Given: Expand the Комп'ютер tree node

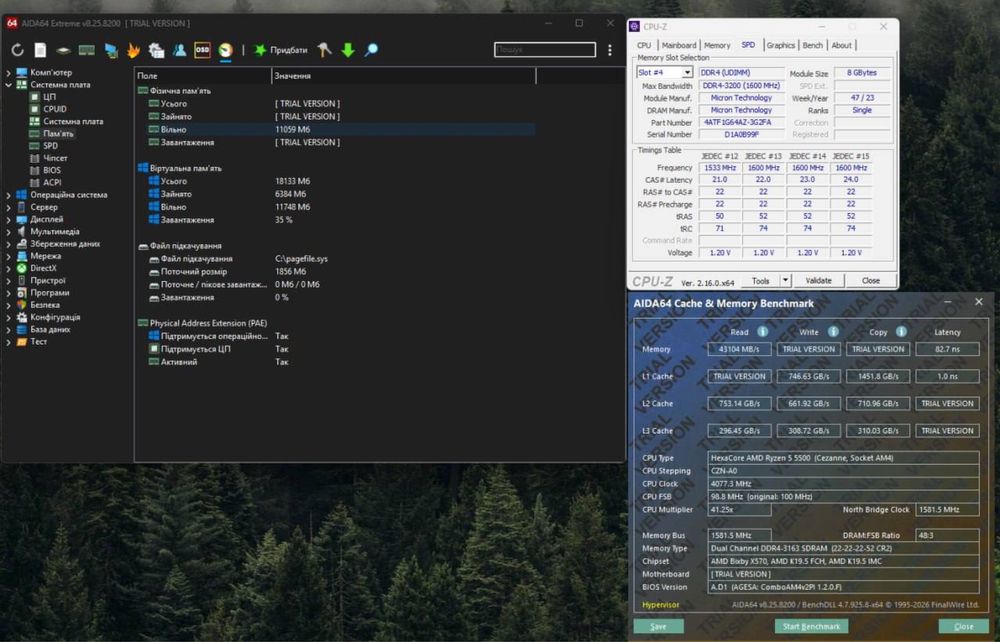Looking at the screenshot, I should click(x=8, y=73).
